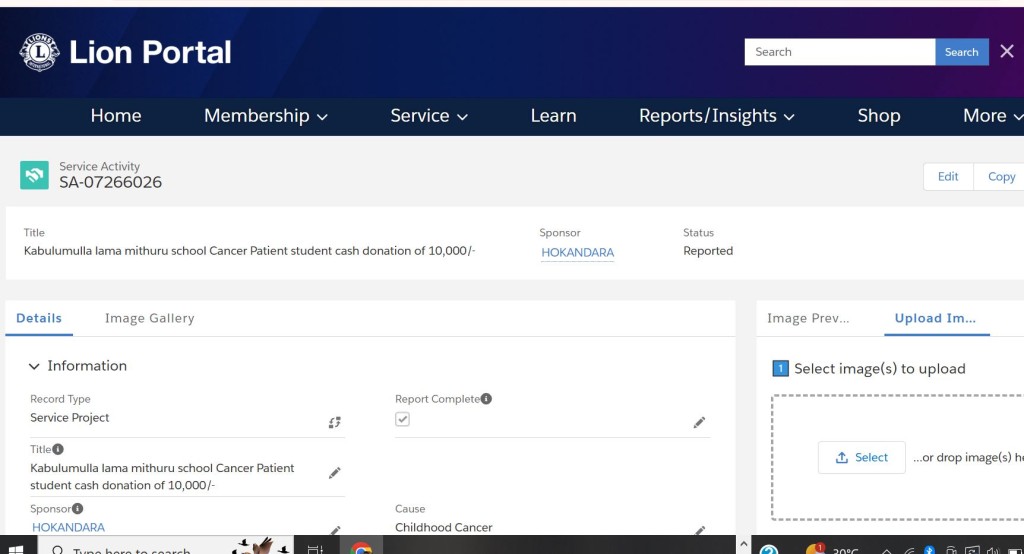Open the Learn menu item
Viewport: 1024px width, 554px height.
tap(553, 116)
